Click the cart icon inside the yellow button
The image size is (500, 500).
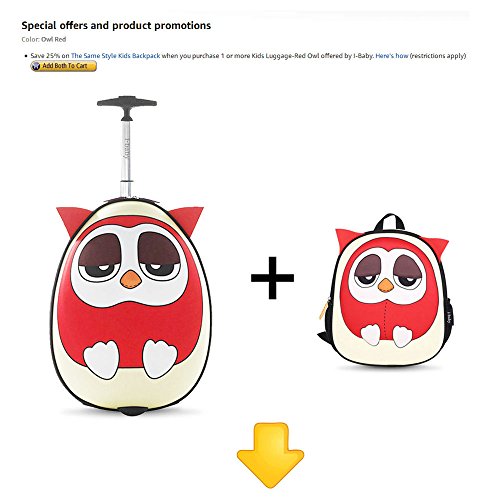point(36,66)
